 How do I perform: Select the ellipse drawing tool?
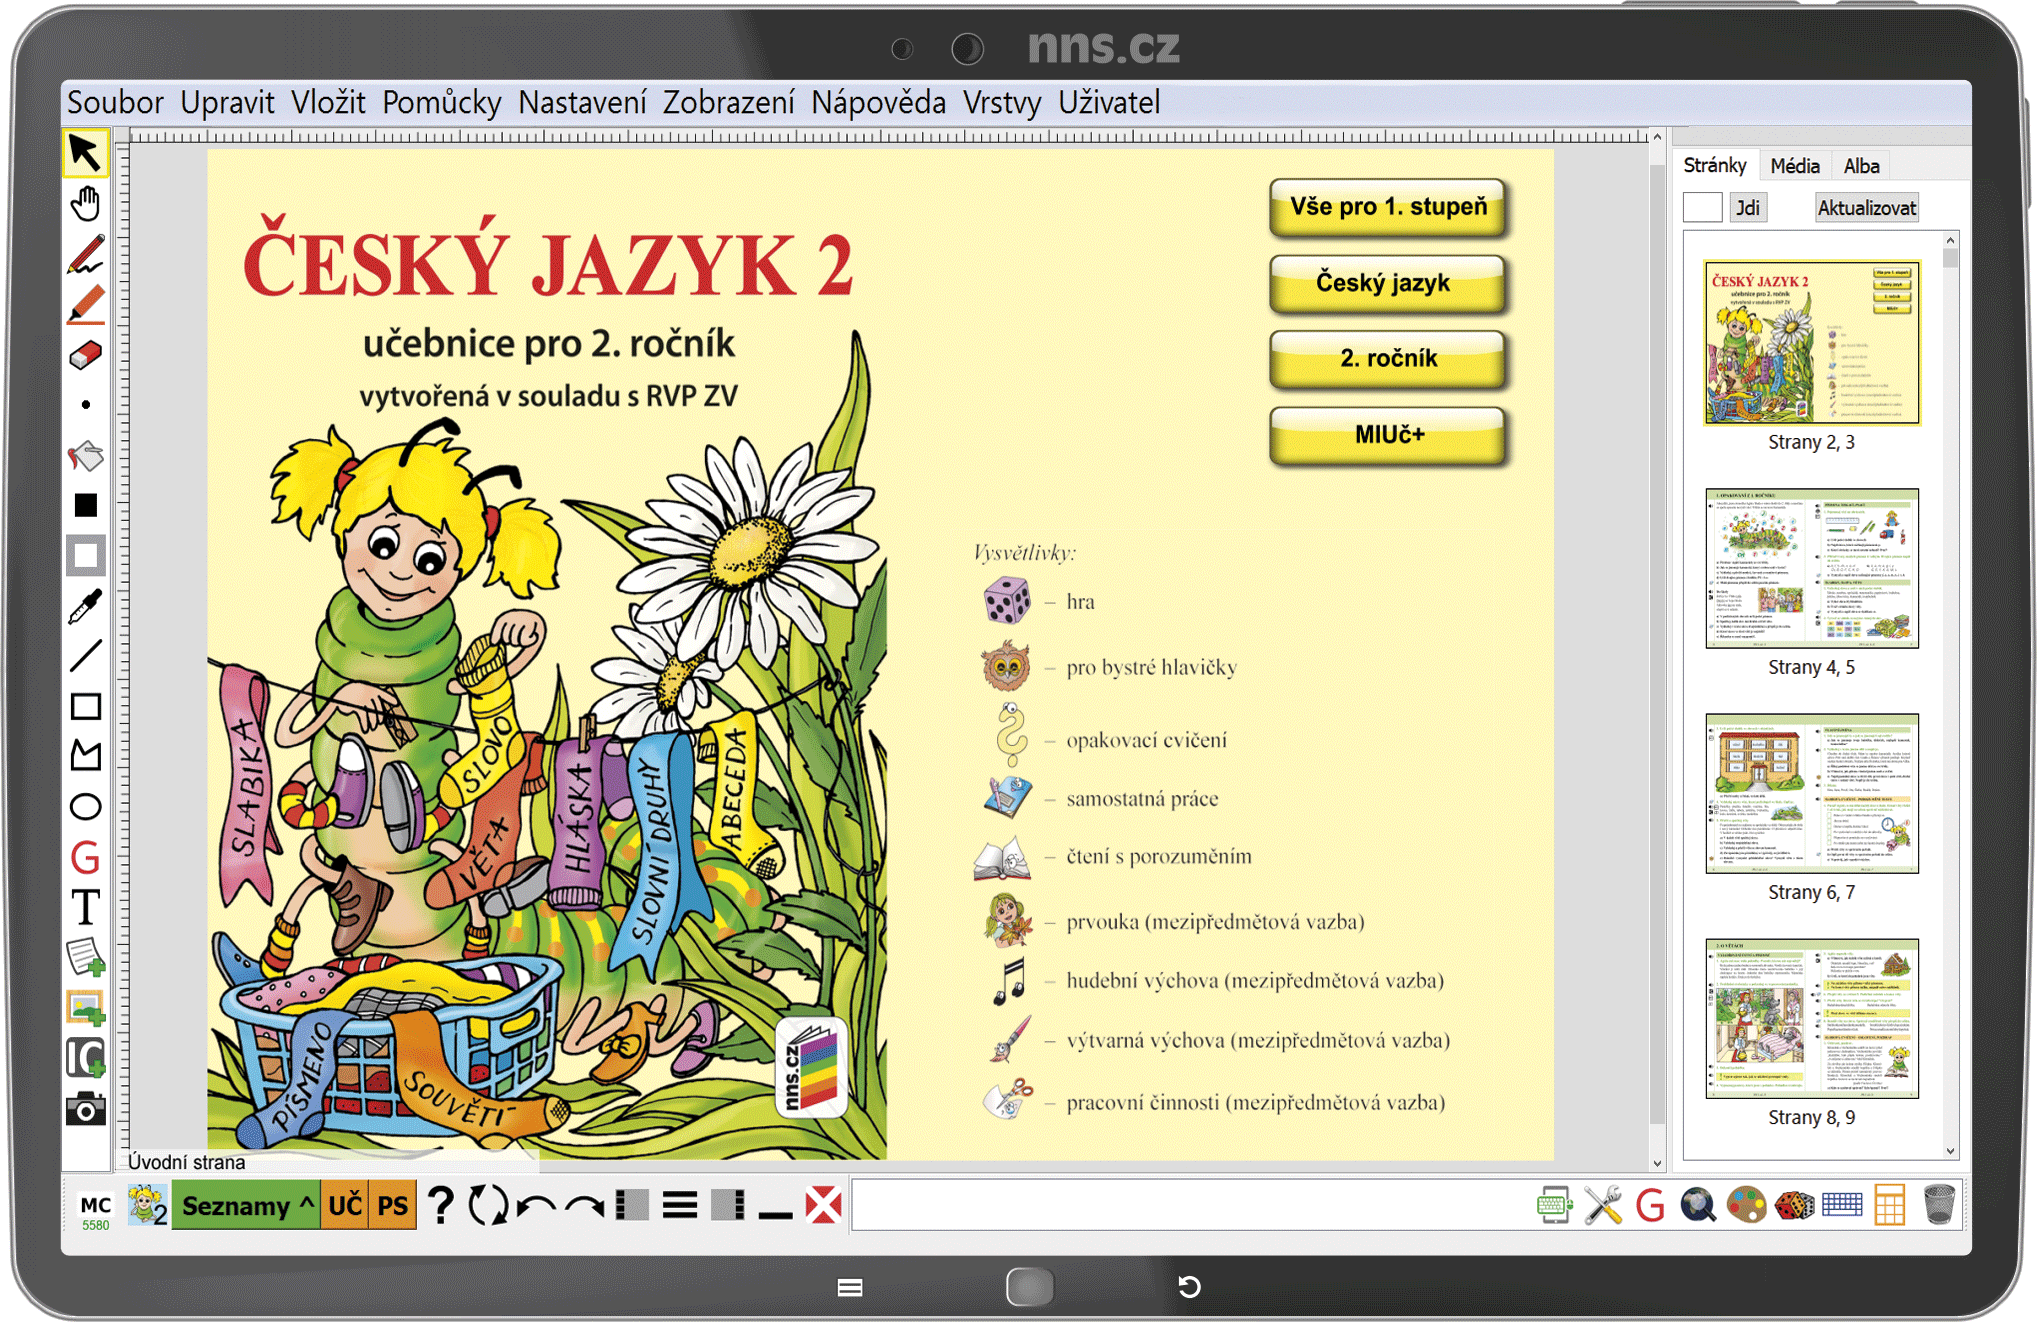[x=86, y=807]
